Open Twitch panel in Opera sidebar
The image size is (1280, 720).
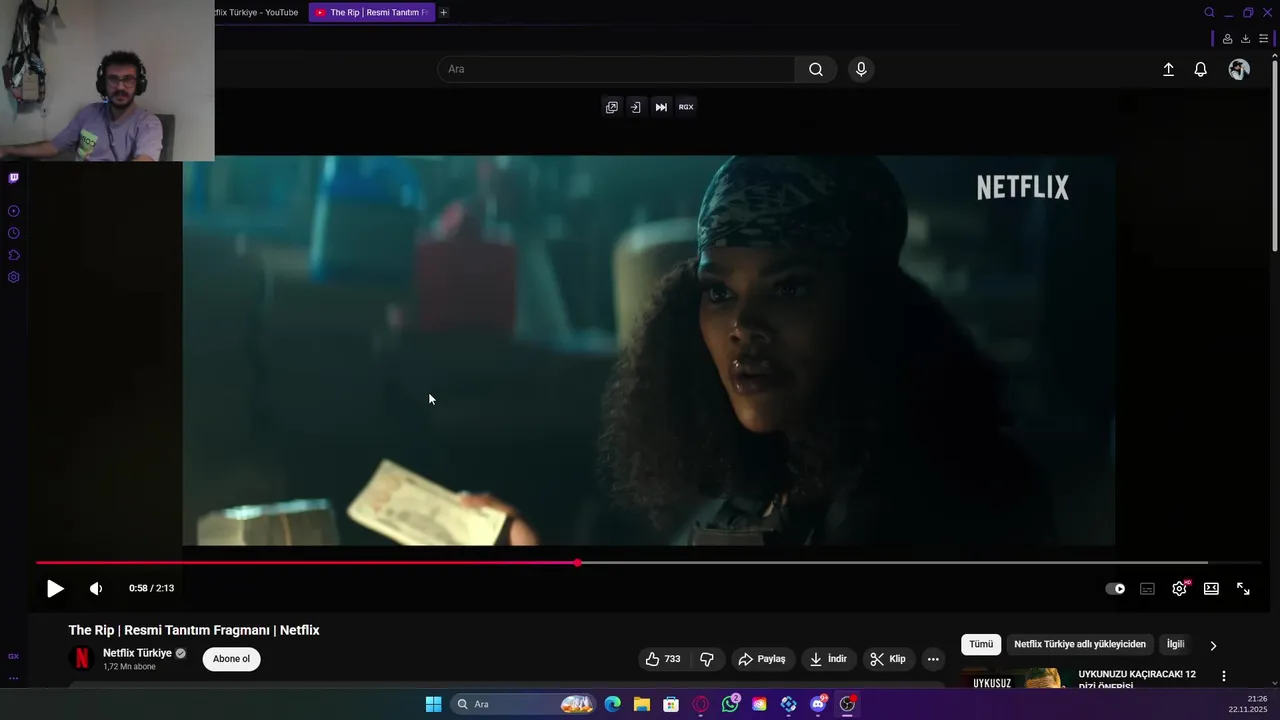pyautogui.click(x=14, y=178)
